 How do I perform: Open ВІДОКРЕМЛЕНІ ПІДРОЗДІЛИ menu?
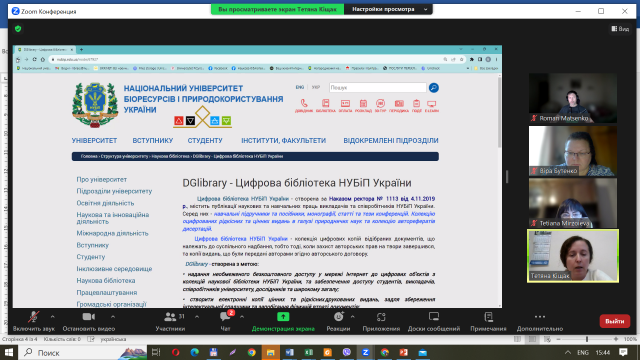click(x=391, y=140)
